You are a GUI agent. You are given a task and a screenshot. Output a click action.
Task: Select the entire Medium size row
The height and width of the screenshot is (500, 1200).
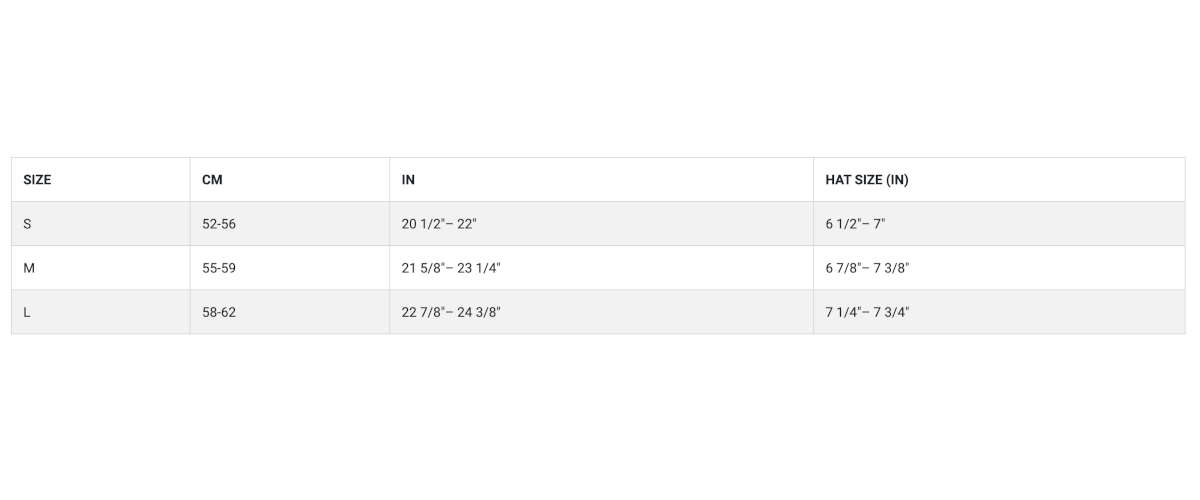tap(600, 268)
